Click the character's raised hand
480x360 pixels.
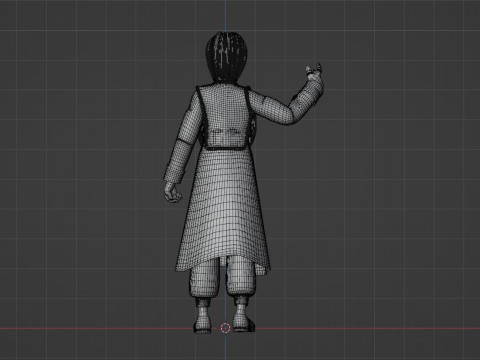click(314, 71)
